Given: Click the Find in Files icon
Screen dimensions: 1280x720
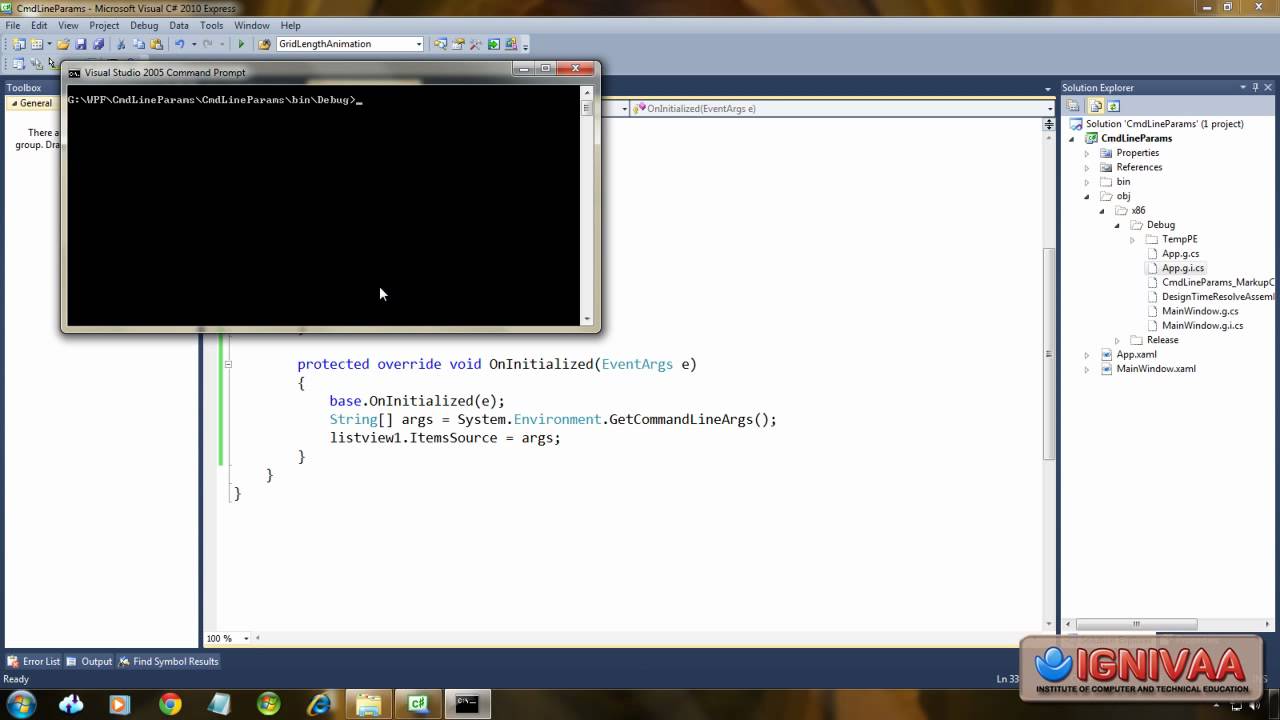Looking at the screenshot, I should coord(265,44).
